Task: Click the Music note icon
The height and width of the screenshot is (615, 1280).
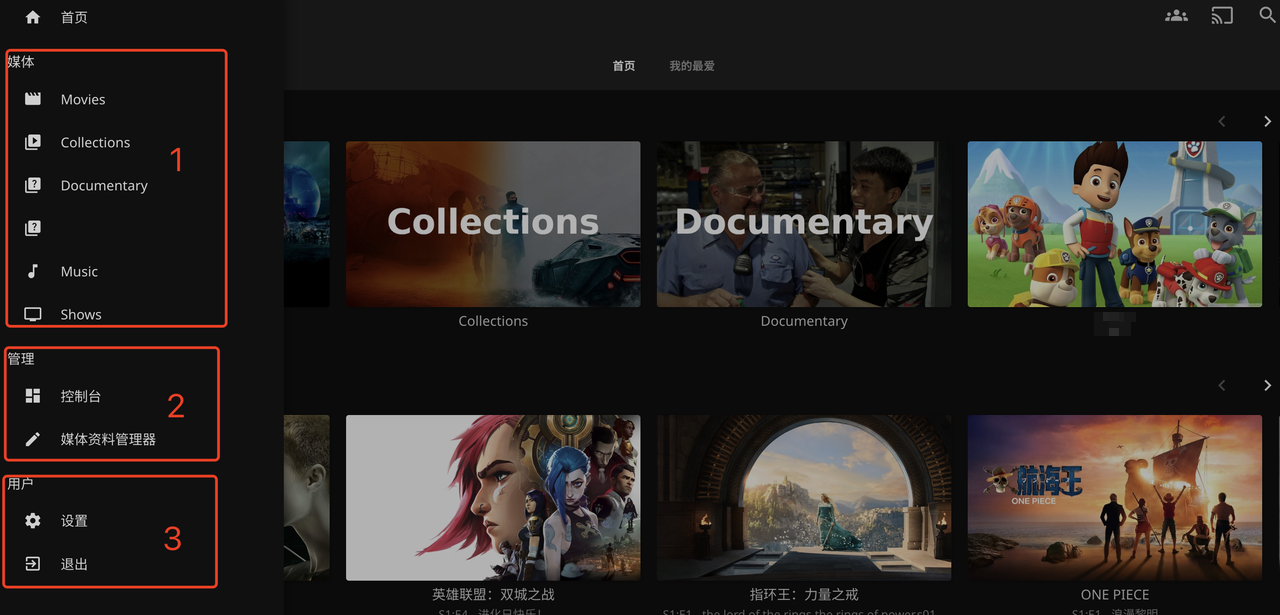Action: click(x=33, y=271)
